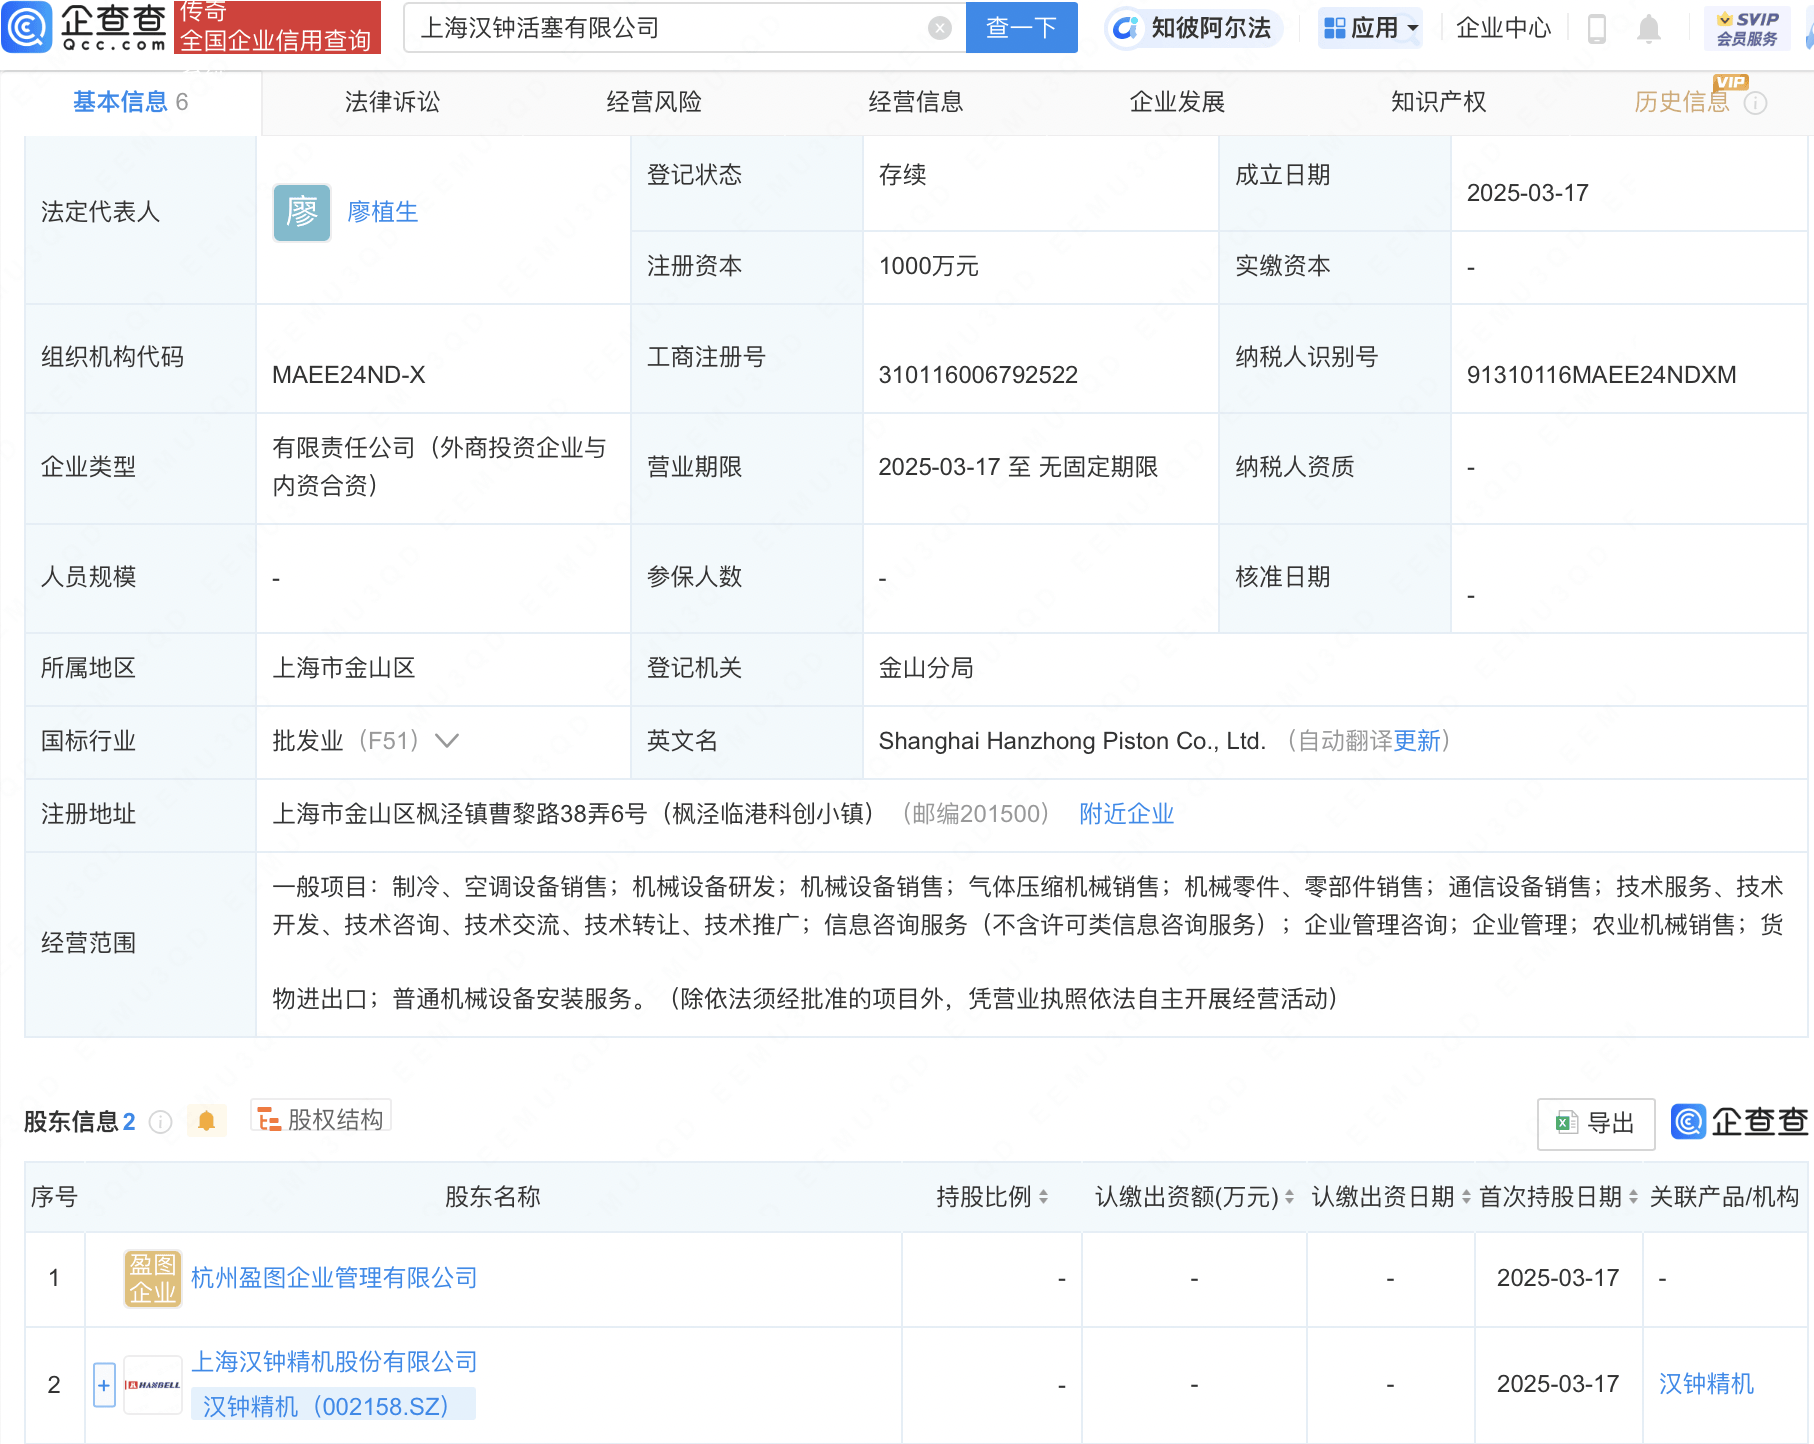Click the info icon beside 历史信息
Screen dimensions: 1814x1444
coord(1755,103)
